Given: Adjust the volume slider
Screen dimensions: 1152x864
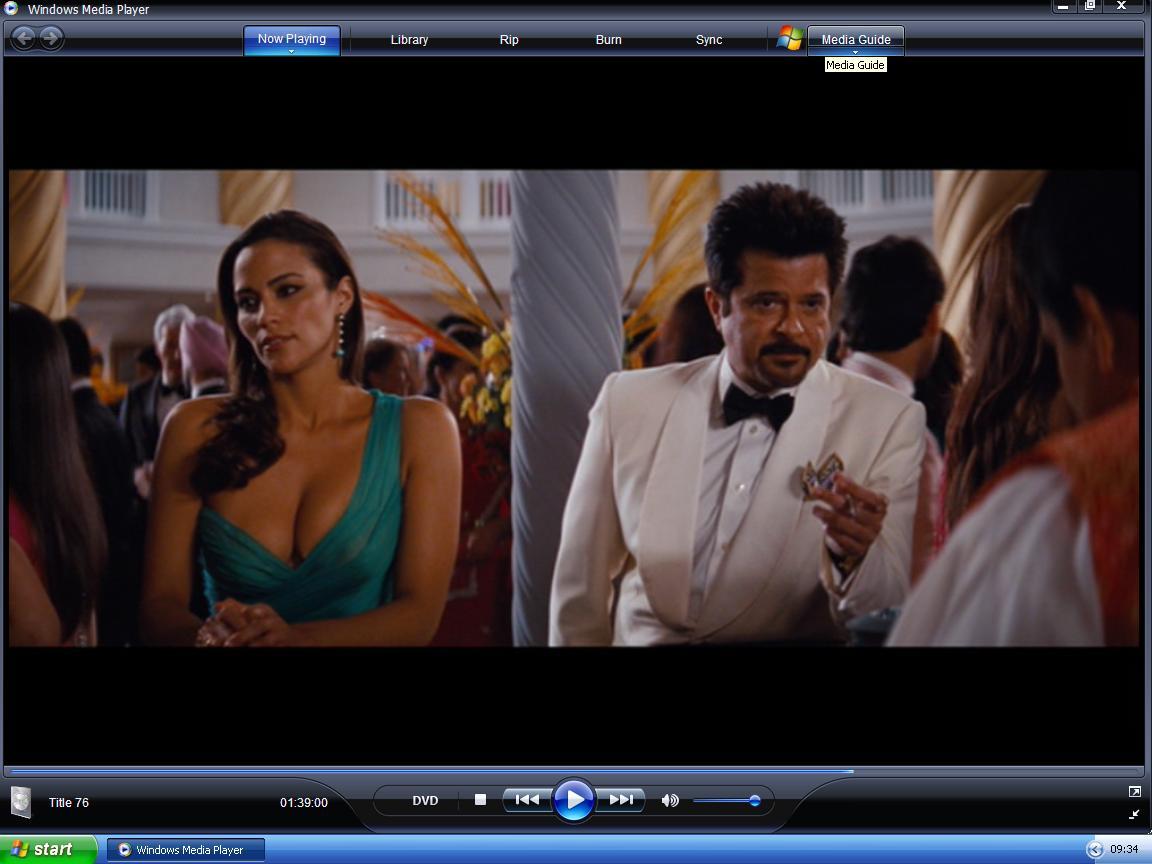Looking at the screenshot, I should [727, 800].
